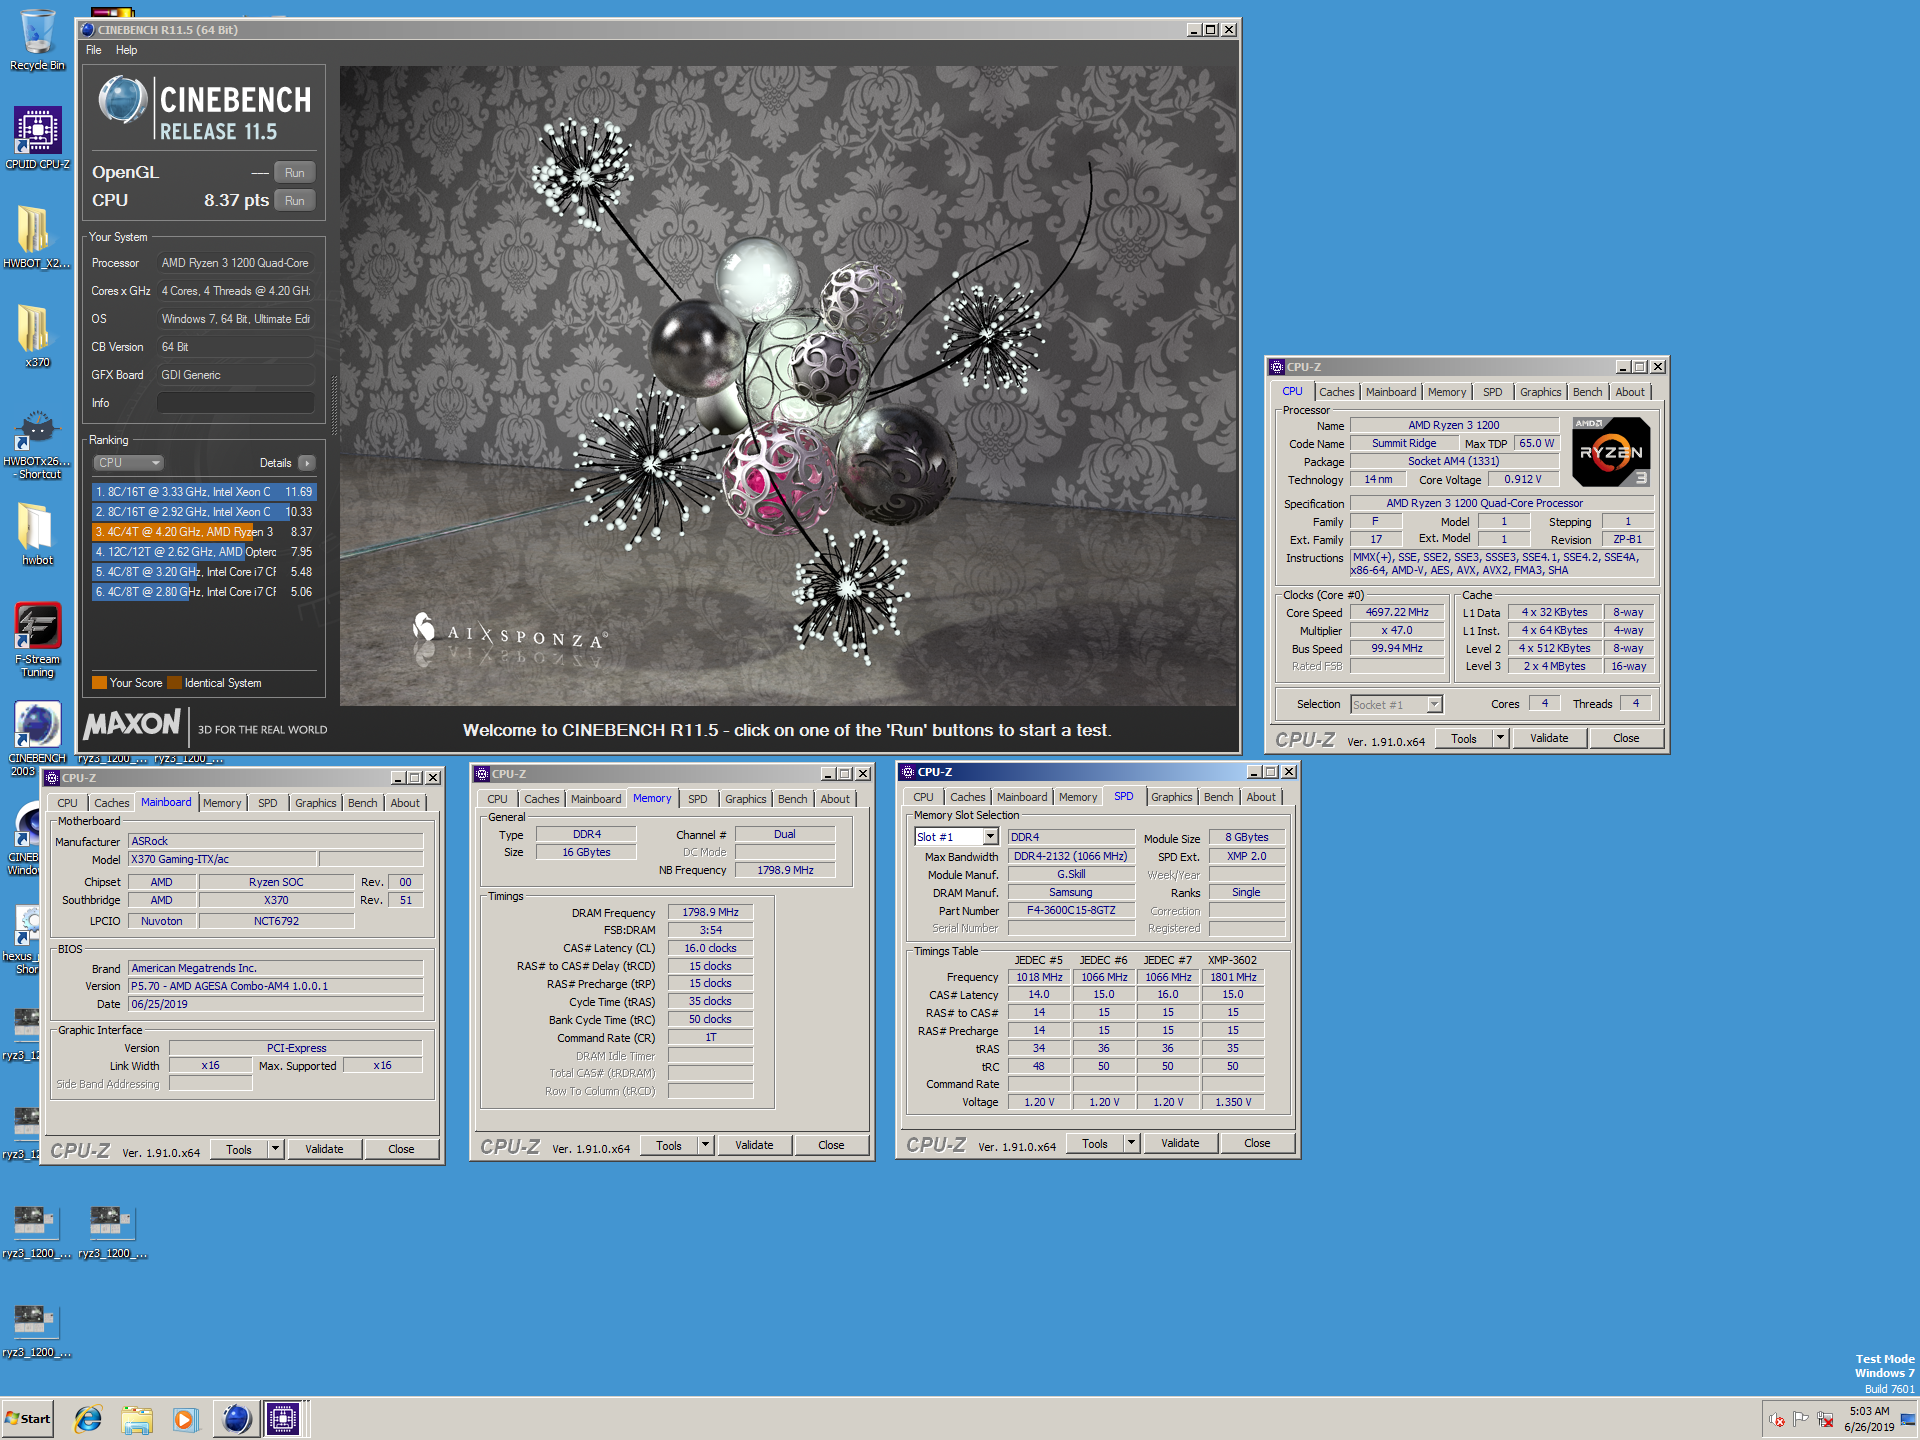
Task: Launch F-Stream Tuning desktop icon
Action: 37,640
